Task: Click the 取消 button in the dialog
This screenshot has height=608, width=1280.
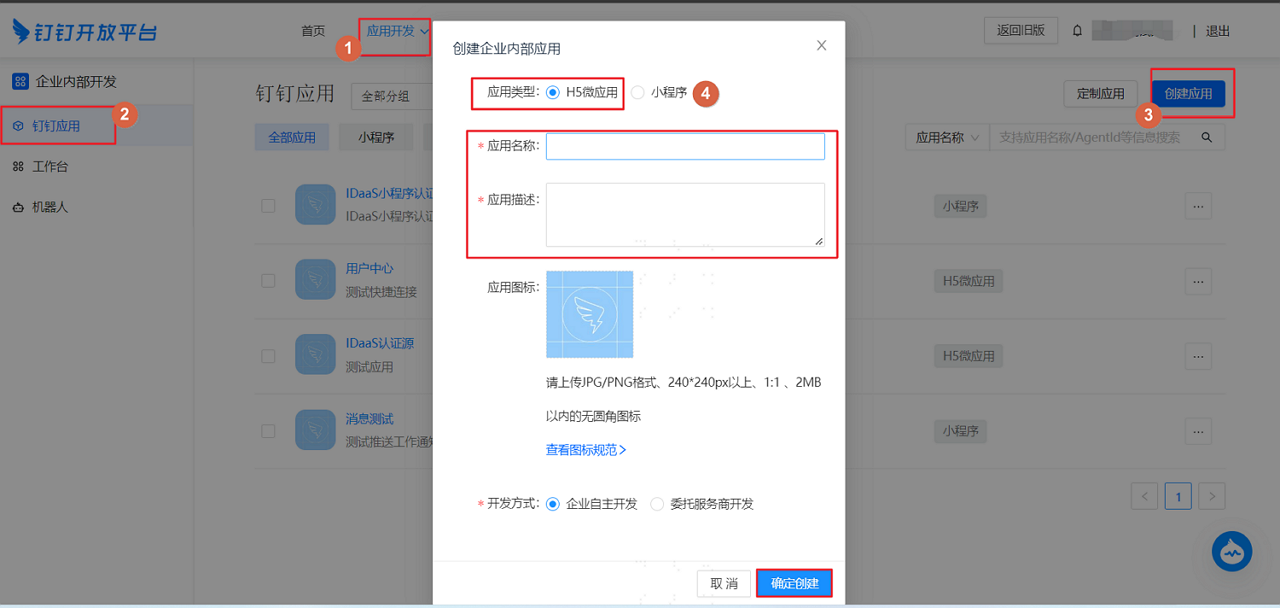Action: 724,583
